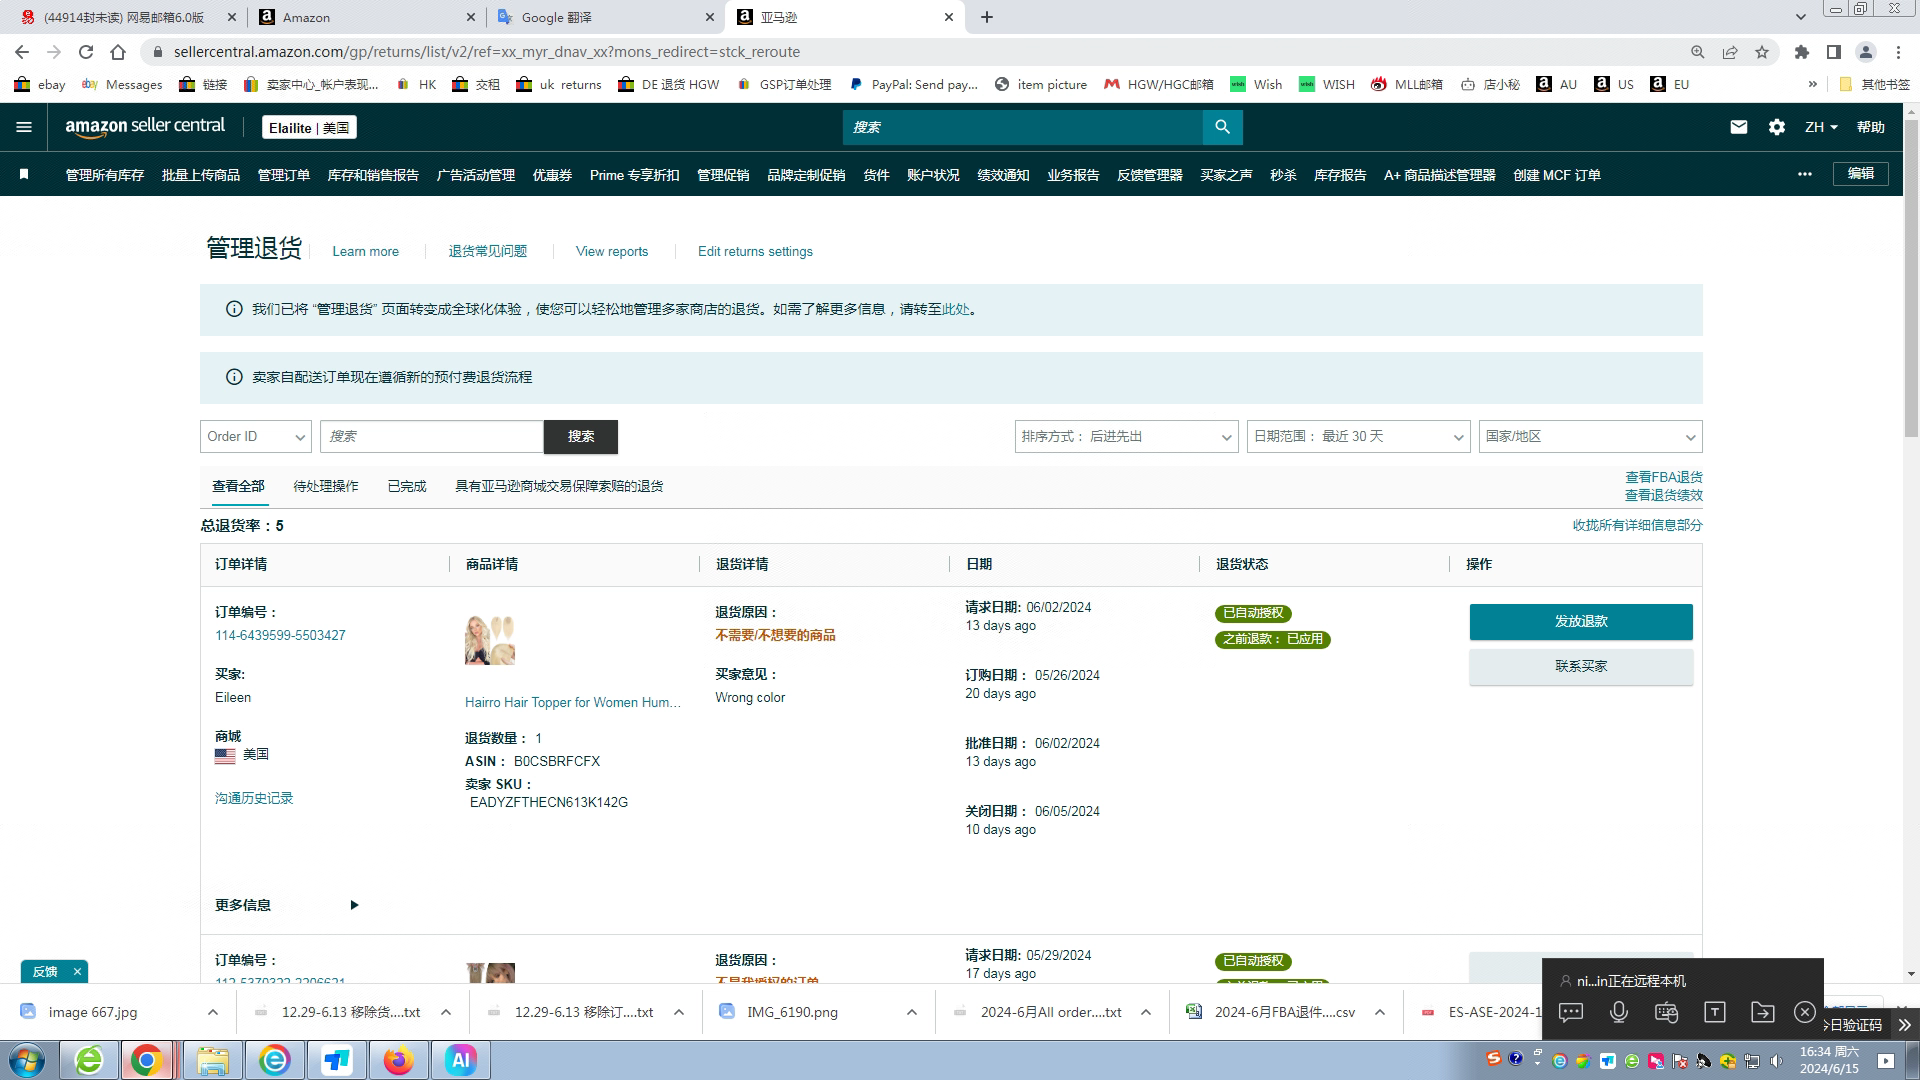Open 沟通历史记录 link
Screen dimensions: 1920x1080
(x=254, y=798)
